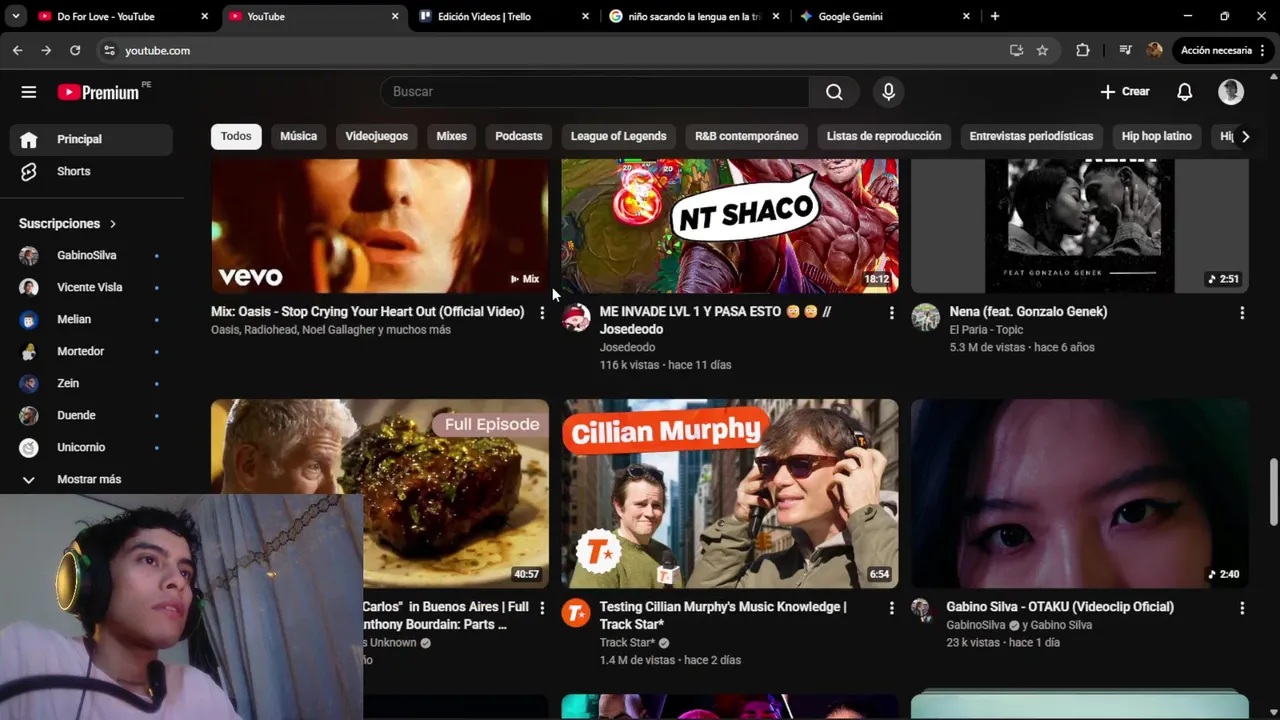Select the League of Legends chip
The width and height of the screenshot is (1280, 720).
(618, 136)
